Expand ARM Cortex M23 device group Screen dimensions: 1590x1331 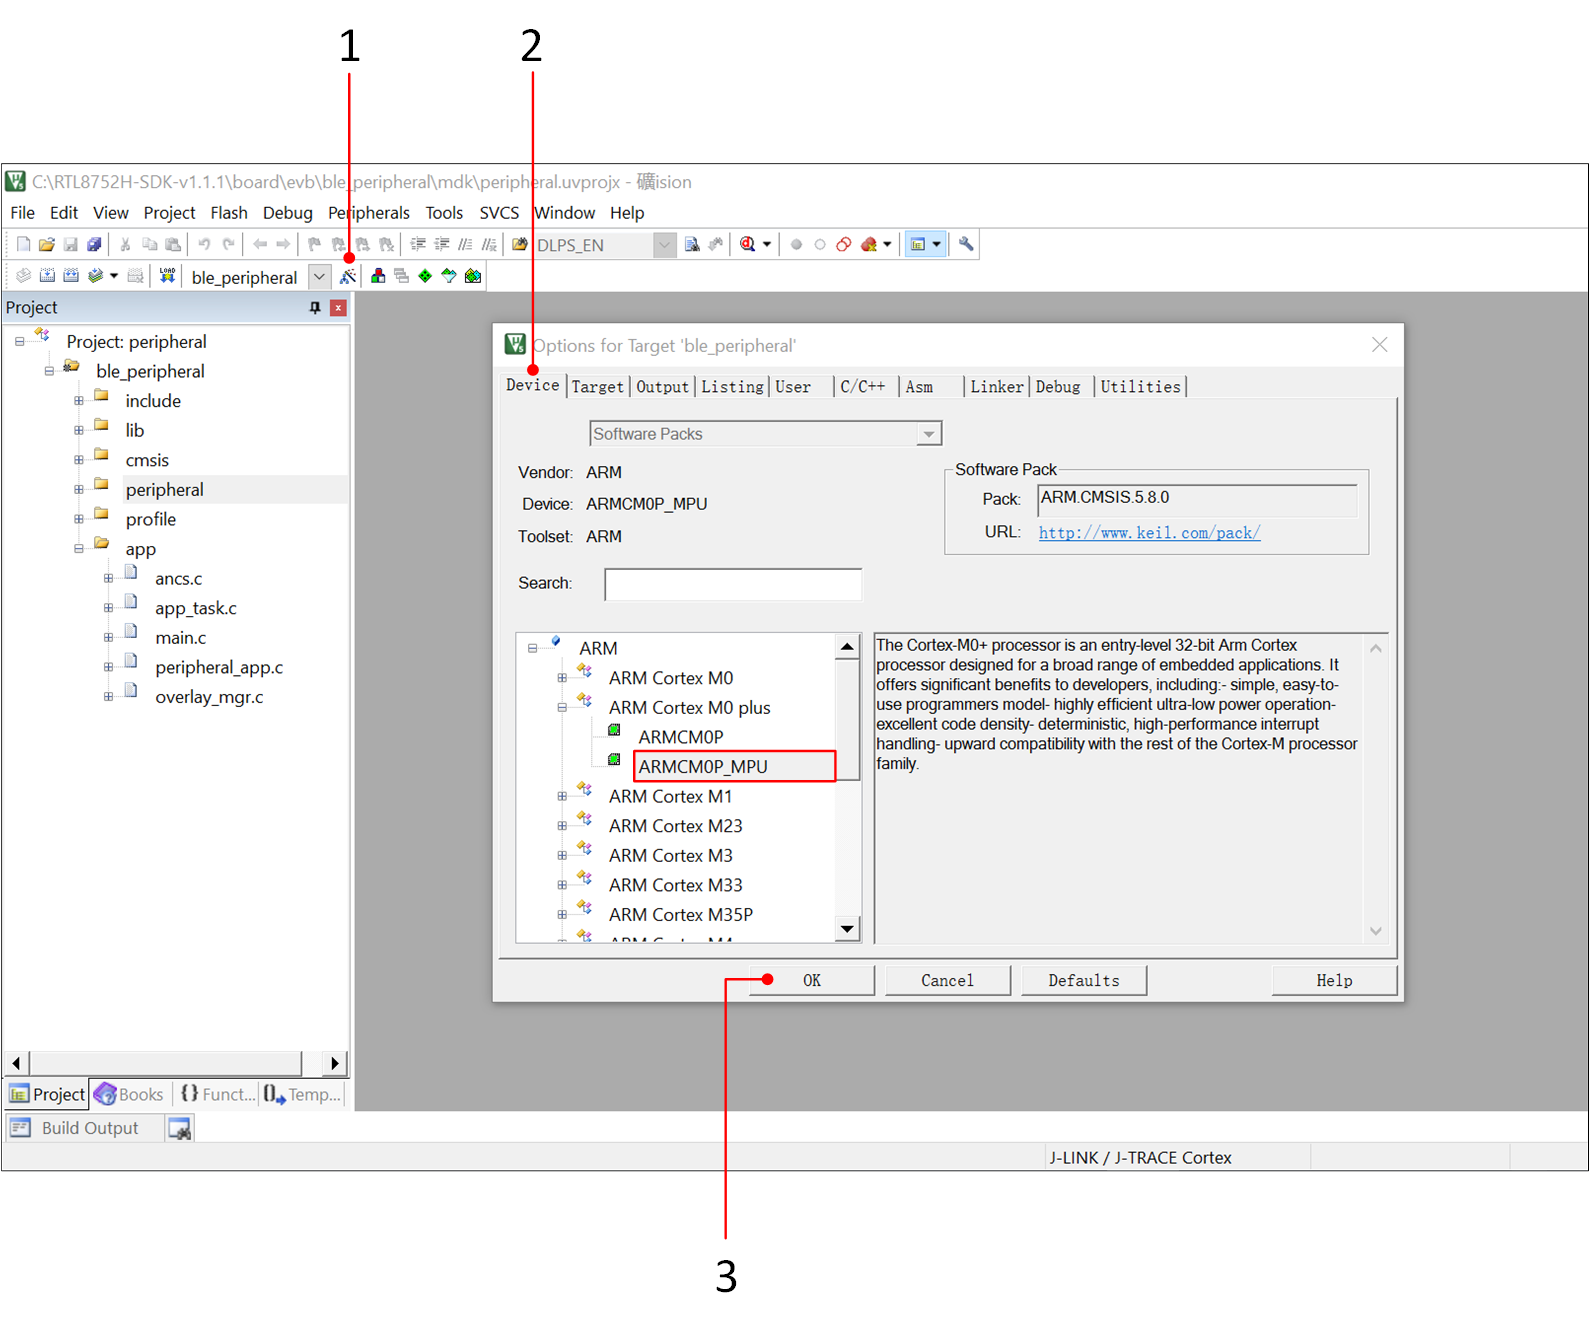point(562,826)
